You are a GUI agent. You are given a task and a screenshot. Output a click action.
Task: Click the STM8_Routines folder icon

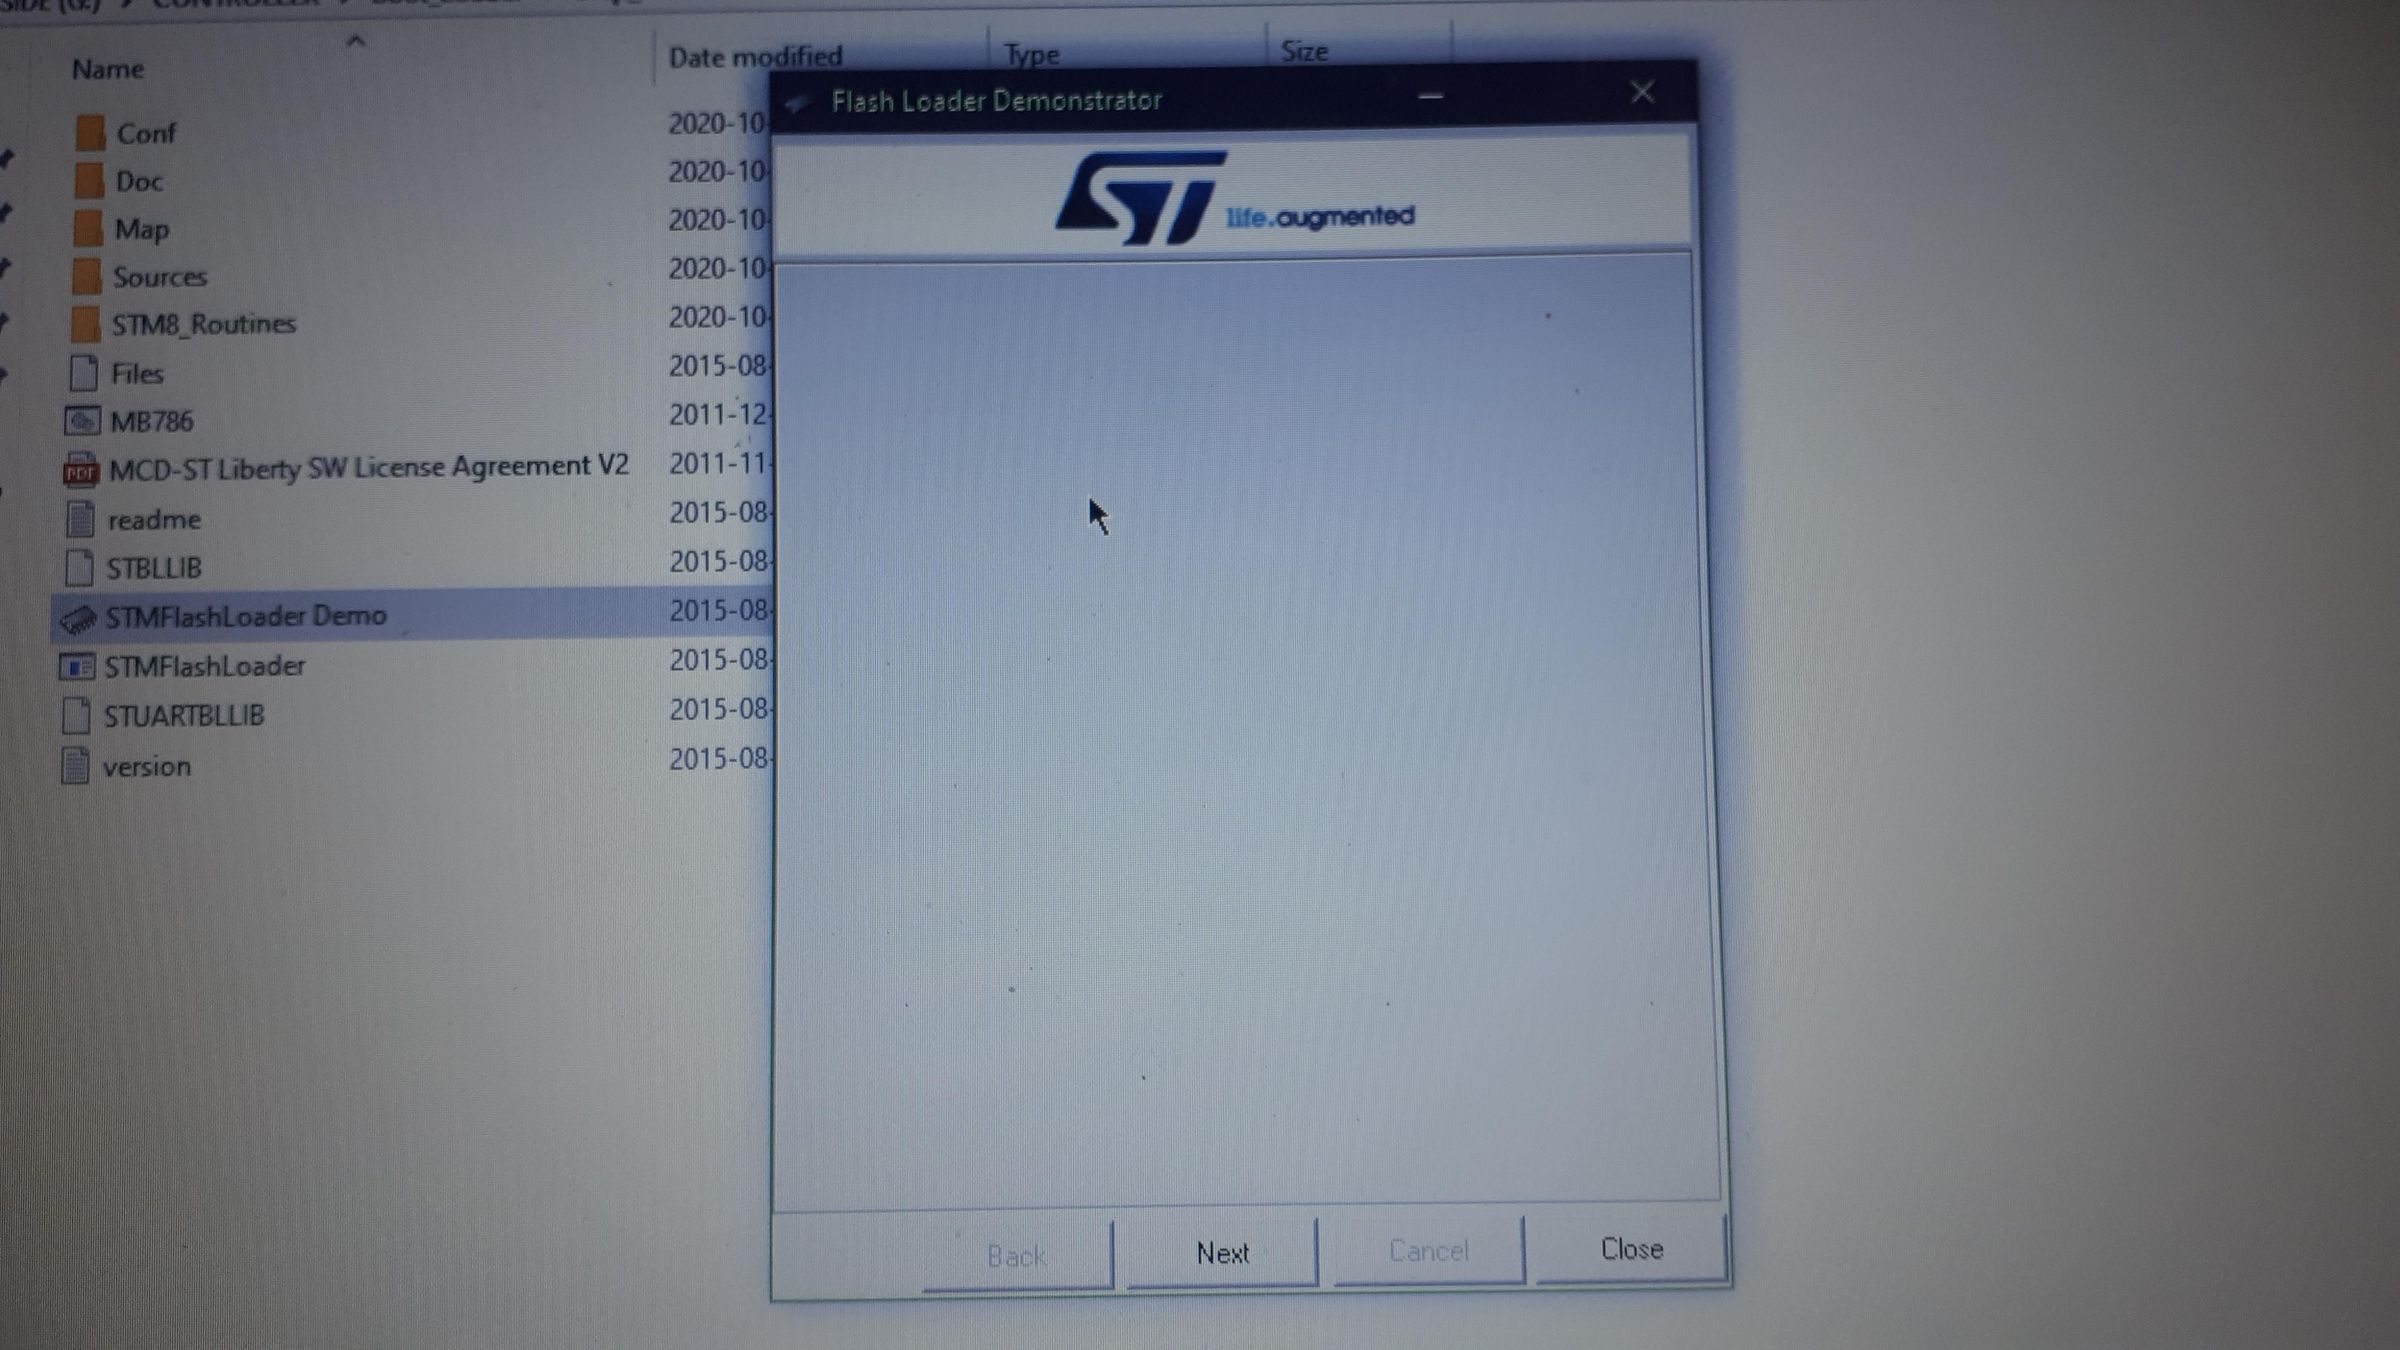pyautogui.click(x=86, y=324)
